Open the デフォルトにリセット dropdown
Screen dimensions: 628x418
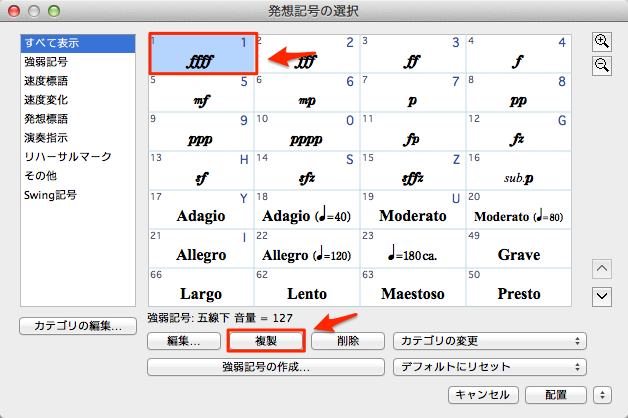490,367
